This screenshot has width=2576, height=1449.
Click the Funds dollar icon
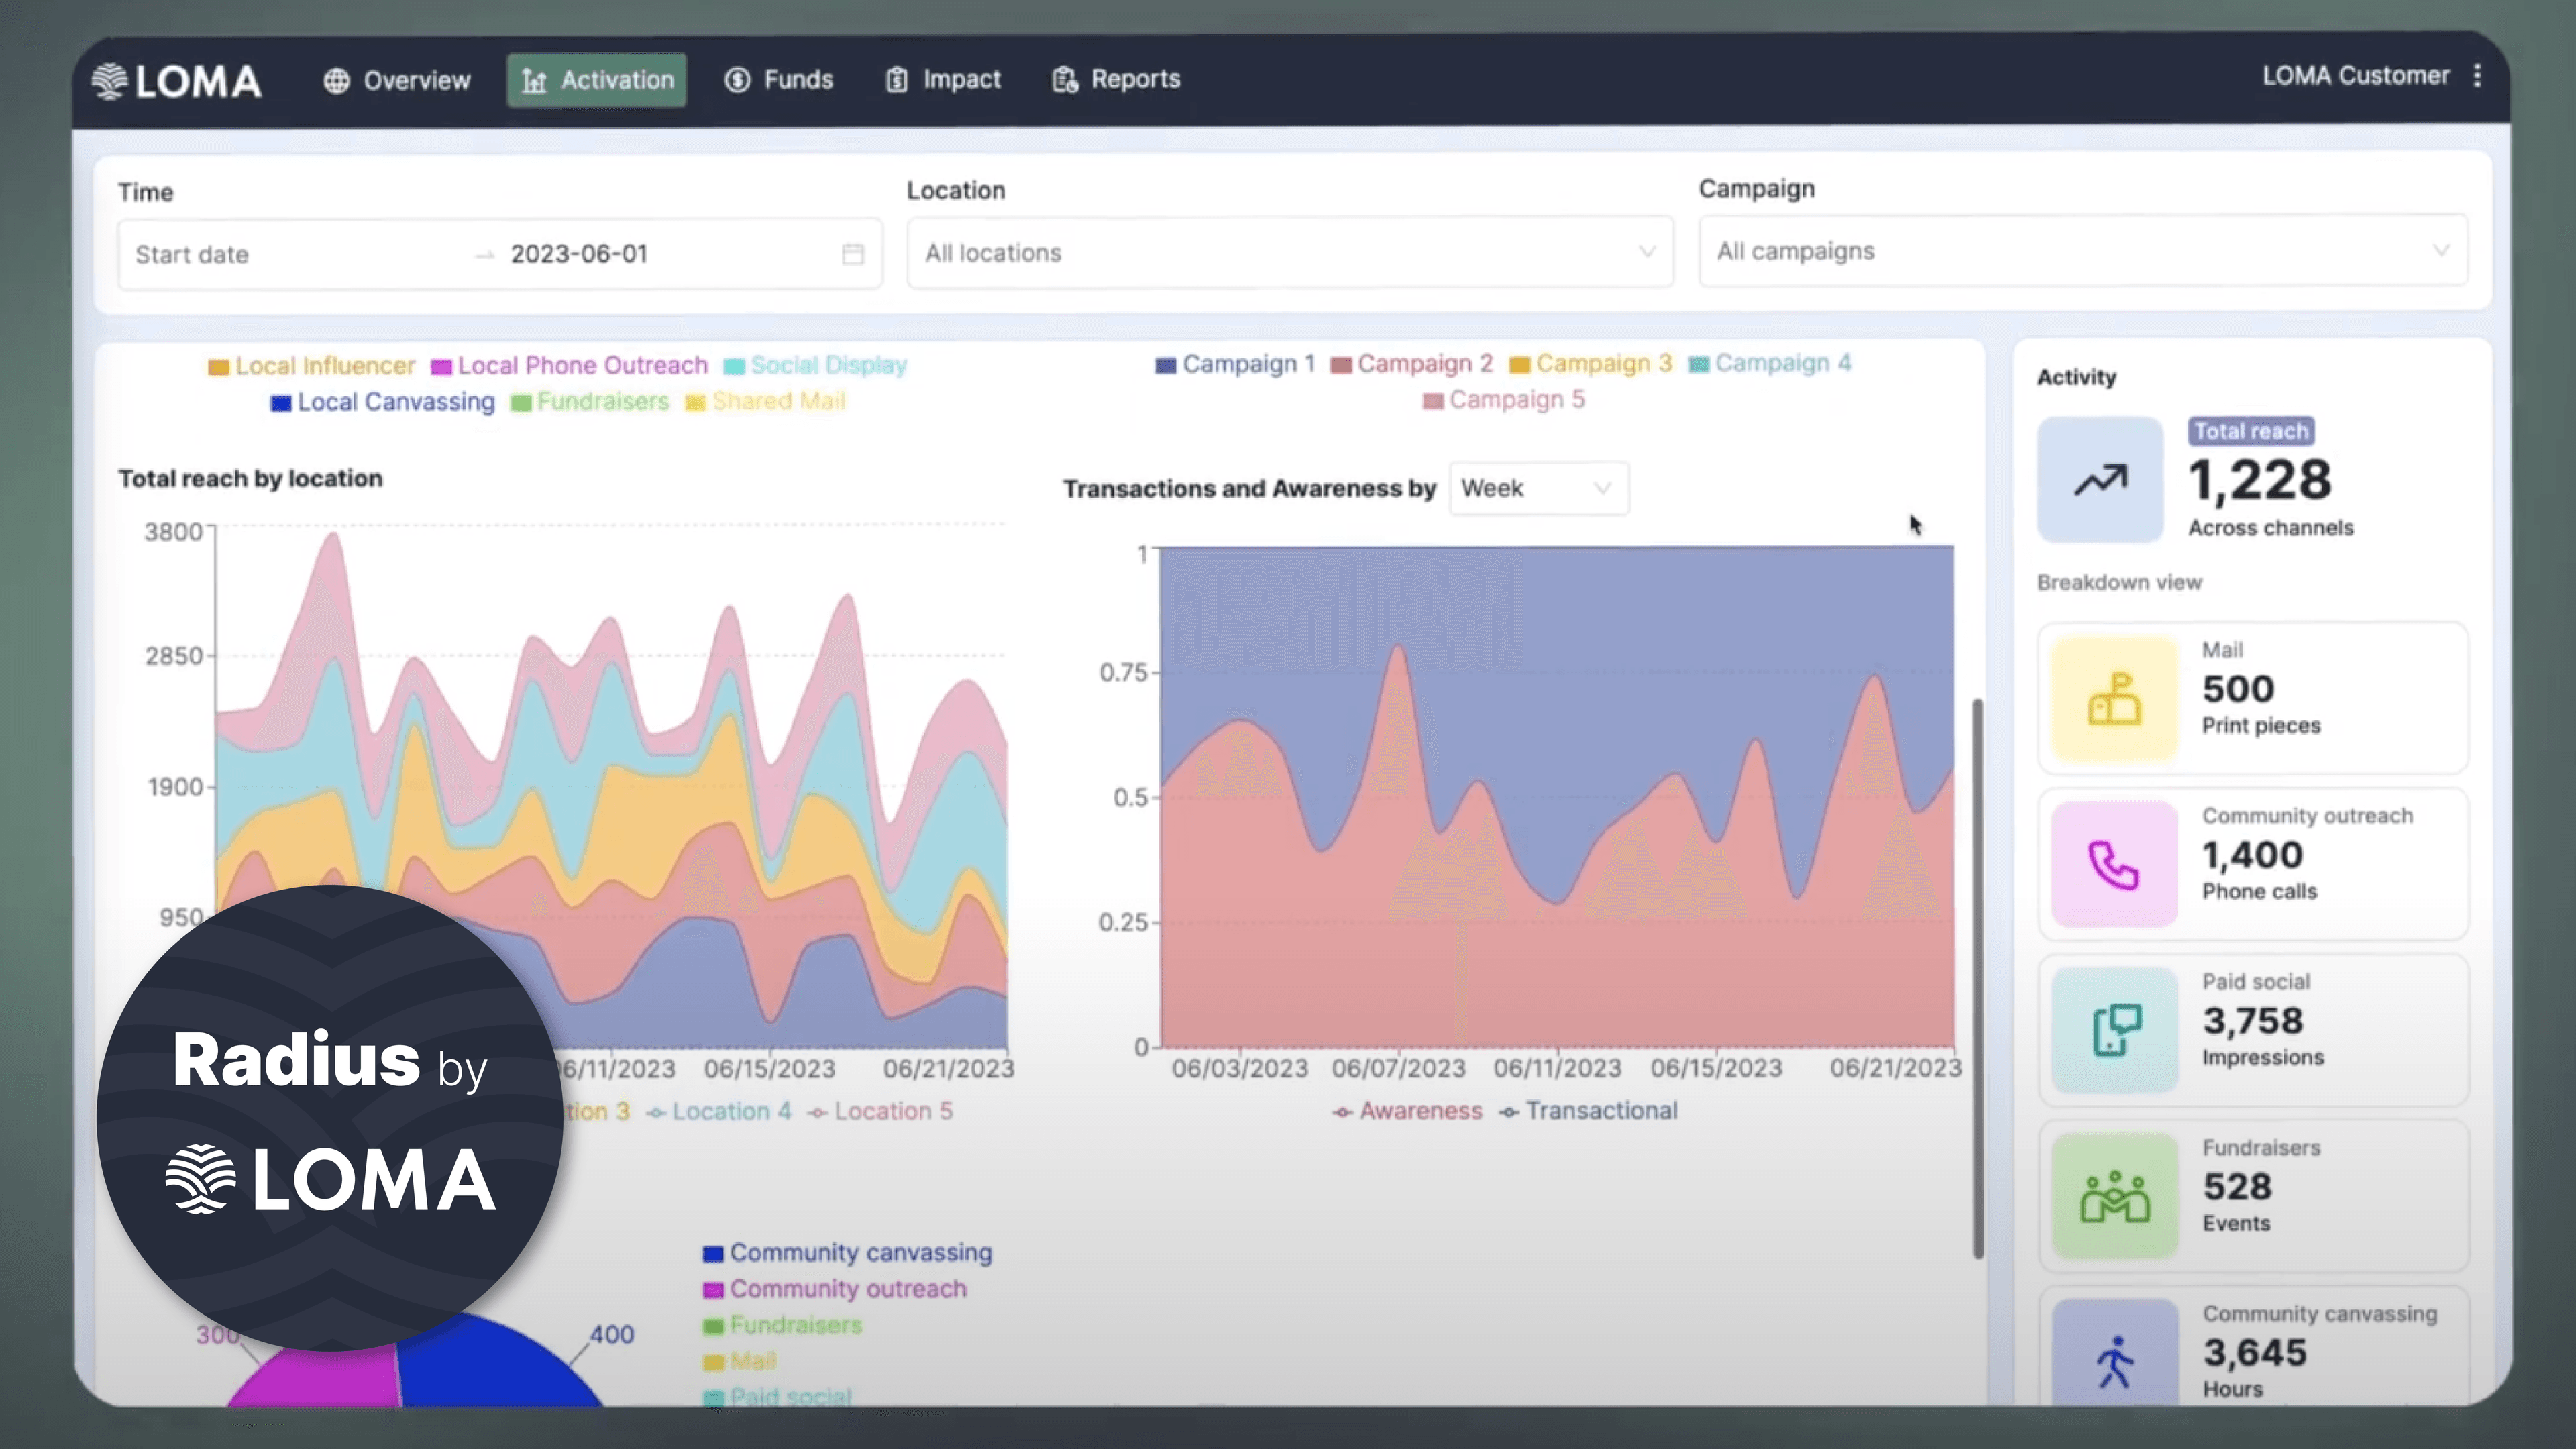[737, 79]
